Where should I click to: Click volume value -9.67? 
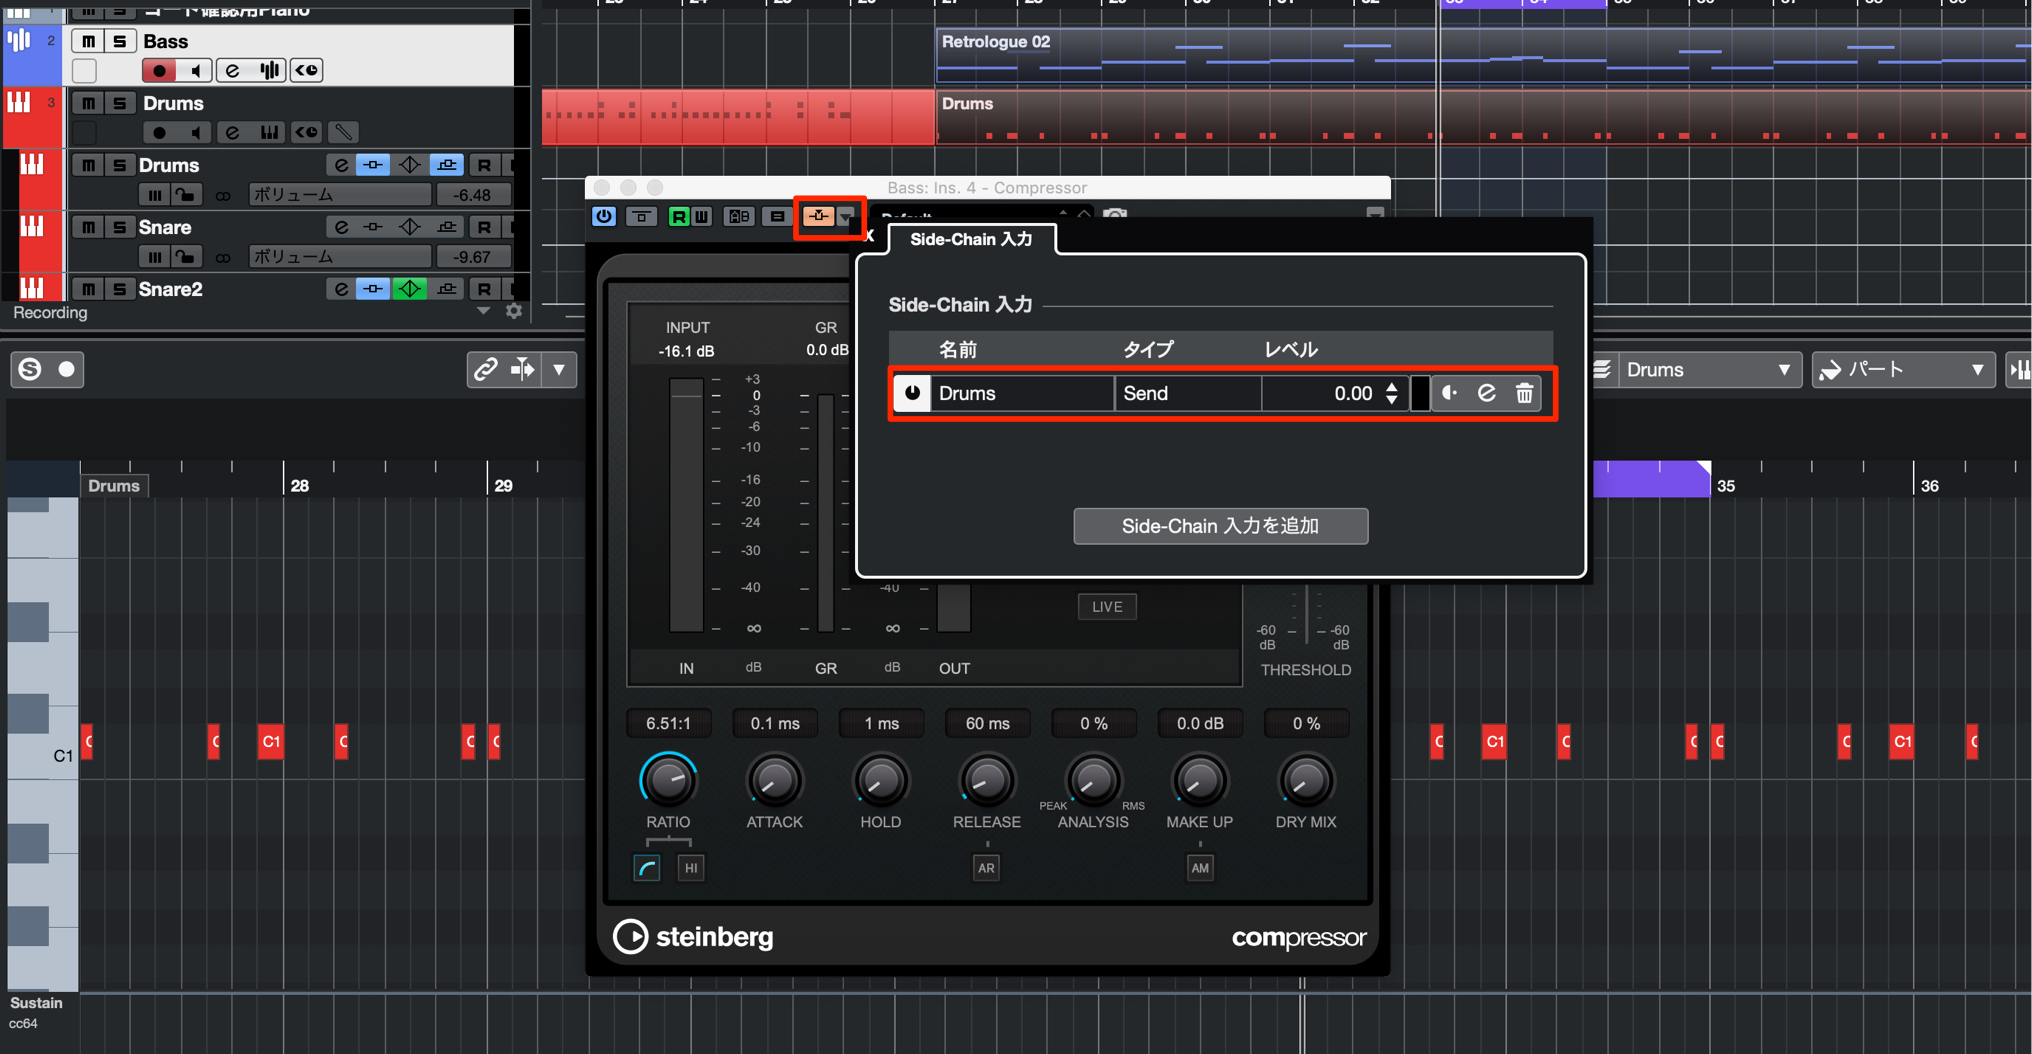coord(473,257)
